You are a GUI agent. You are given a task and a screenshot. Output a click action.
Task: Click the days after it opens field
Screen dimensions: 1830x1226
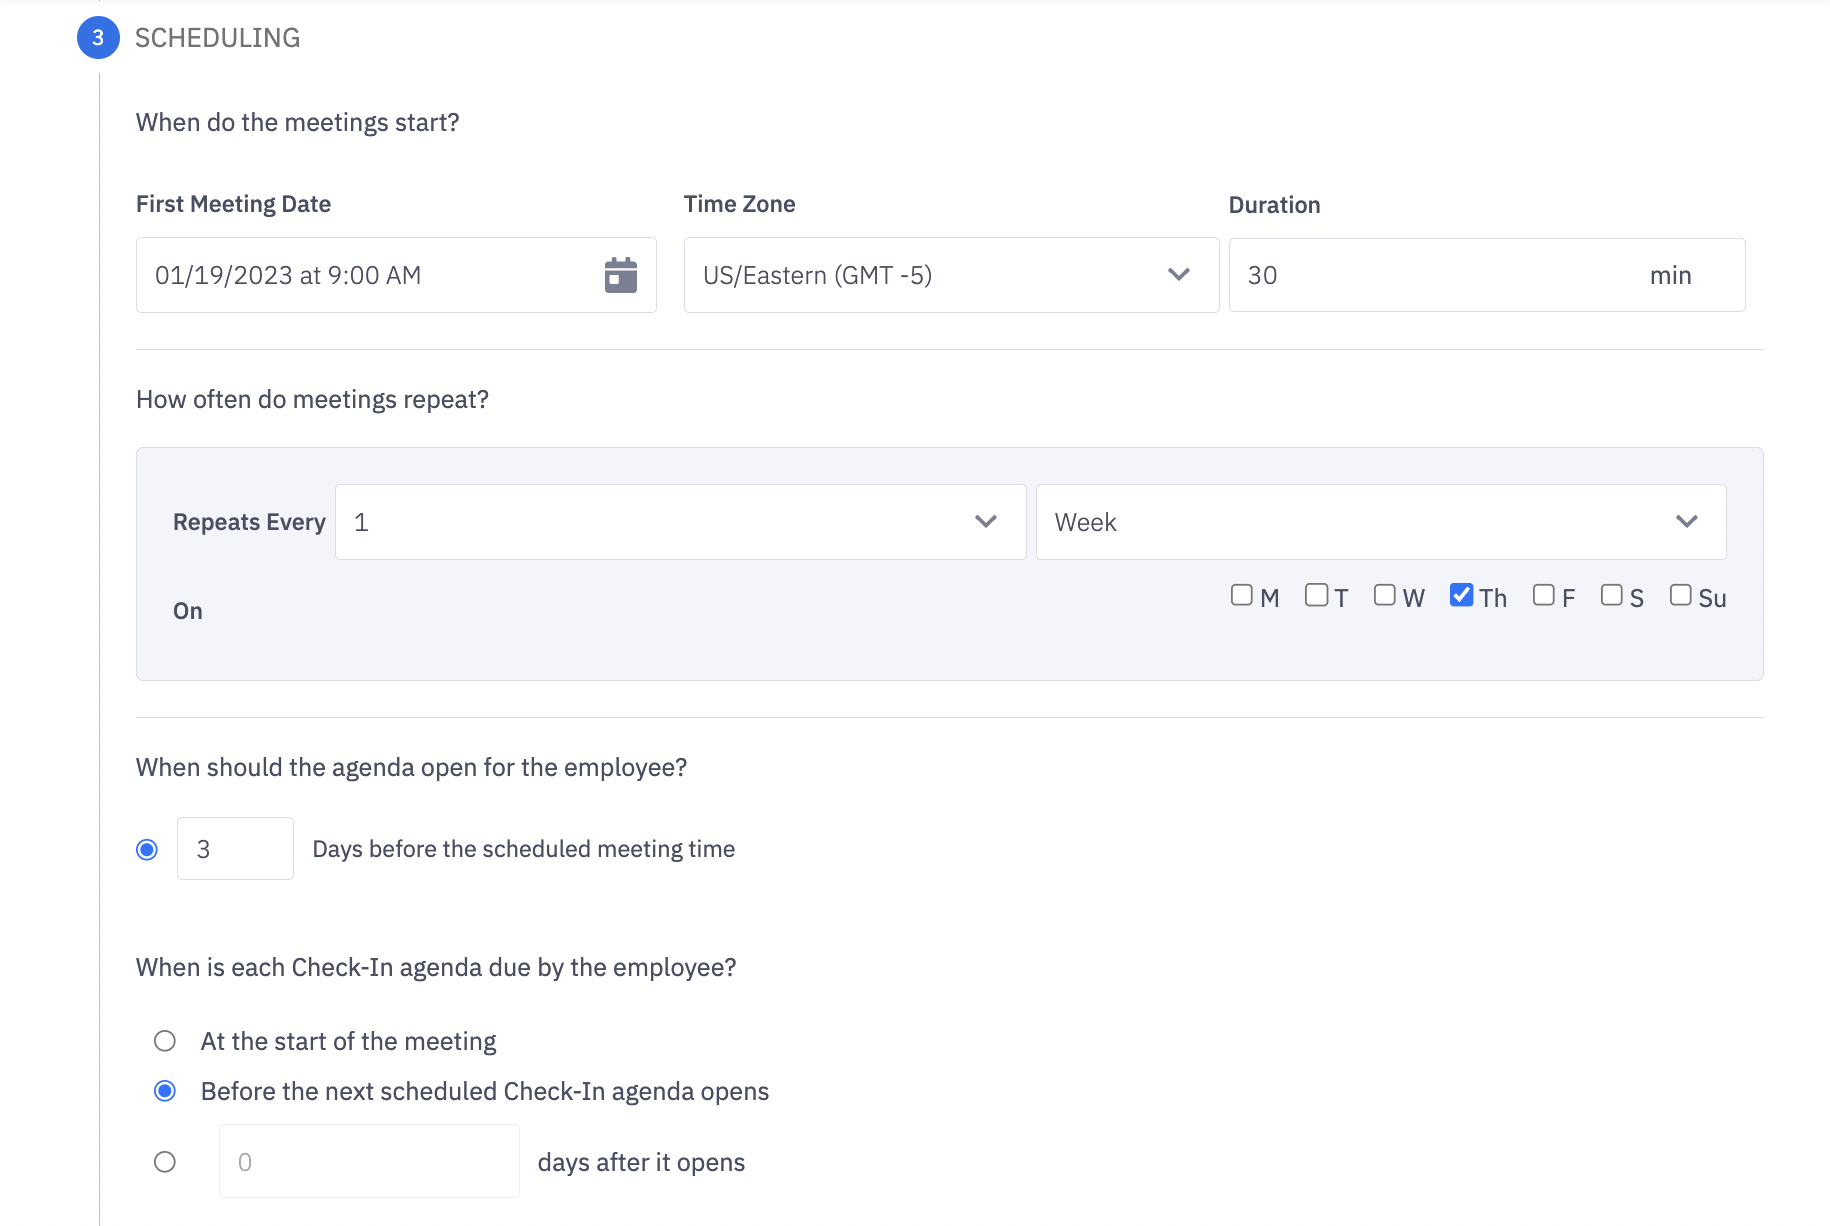point(368,1161)
